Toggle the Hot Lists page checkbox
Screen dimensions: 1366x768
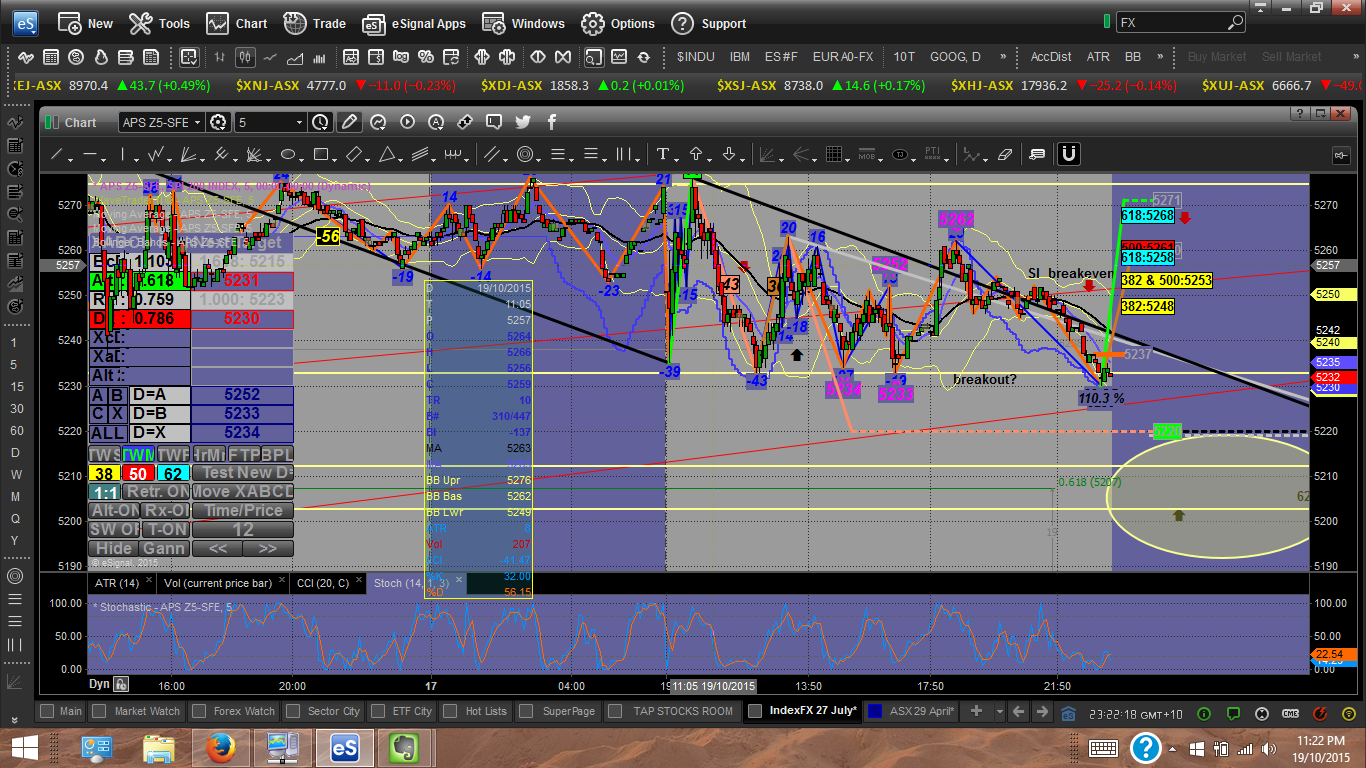[x=449, y=711]
